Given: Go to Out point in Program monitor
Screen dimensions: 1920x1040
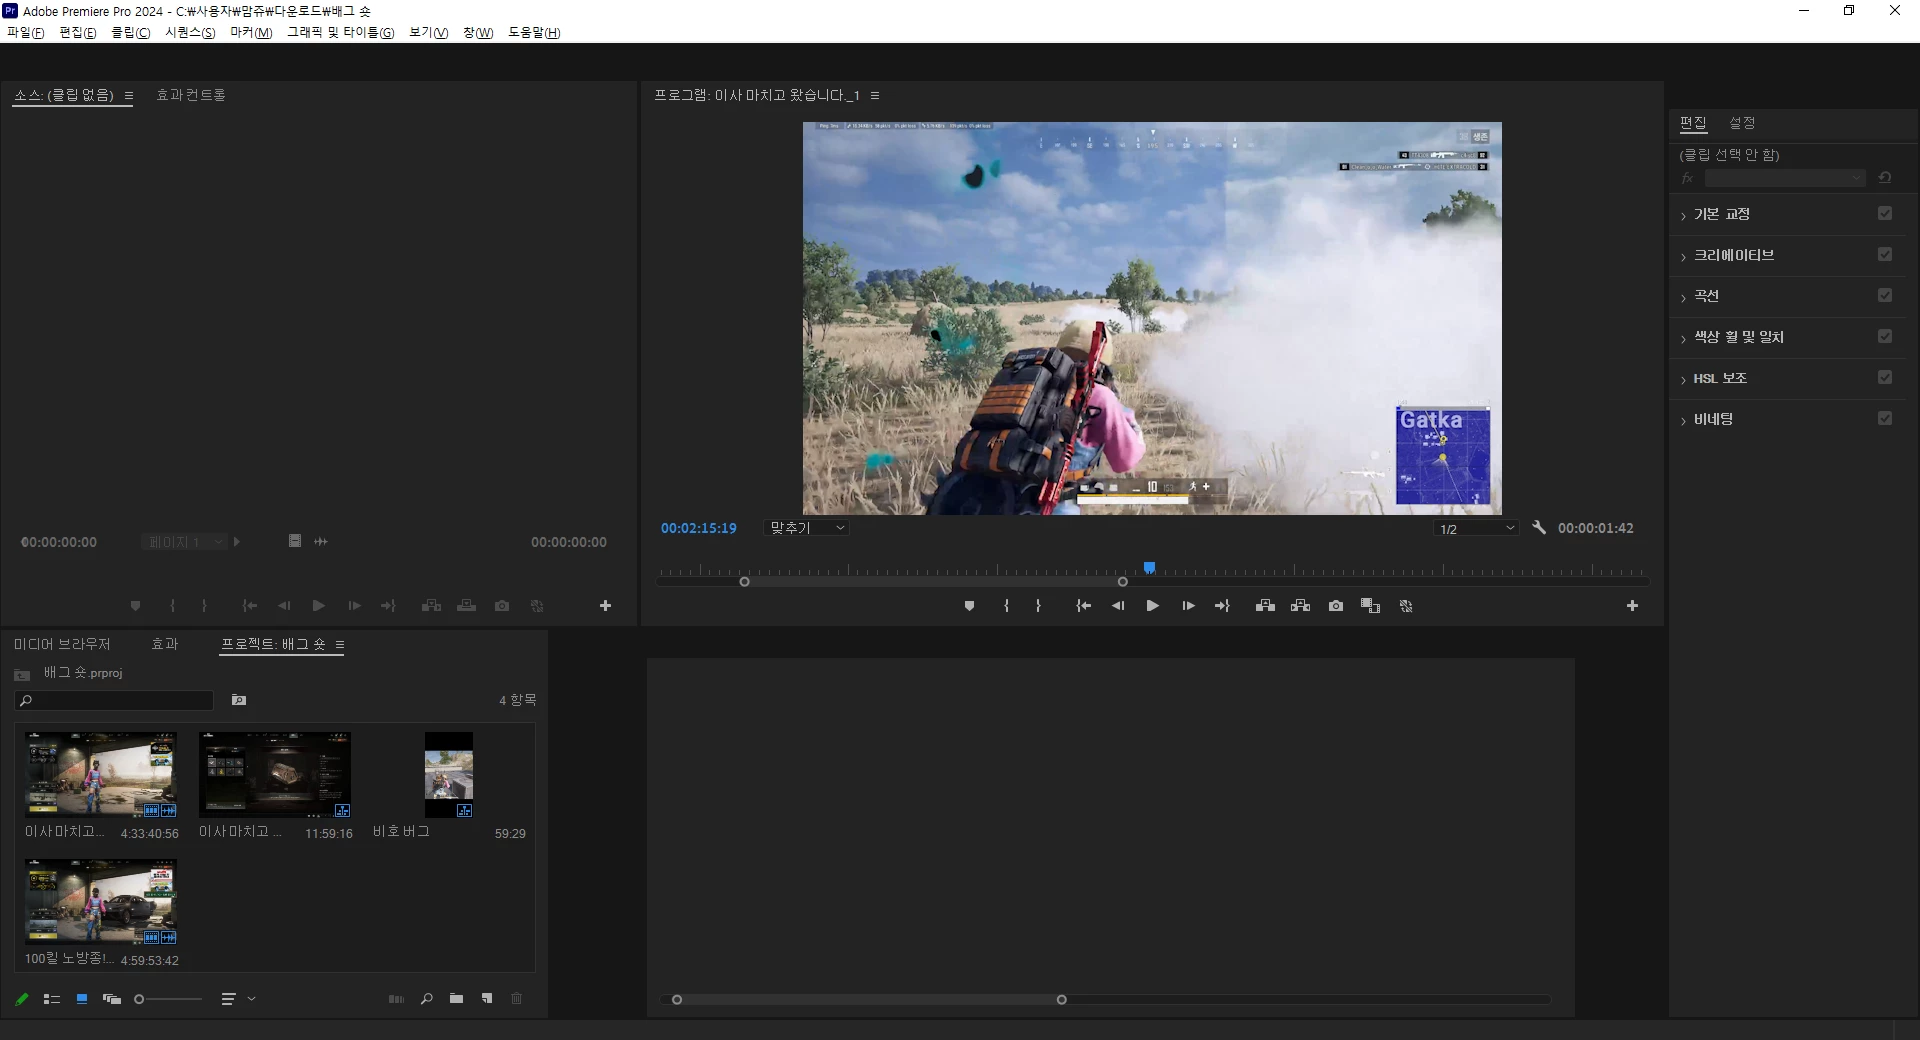Looking at the screenshot, I should 1222,606.
